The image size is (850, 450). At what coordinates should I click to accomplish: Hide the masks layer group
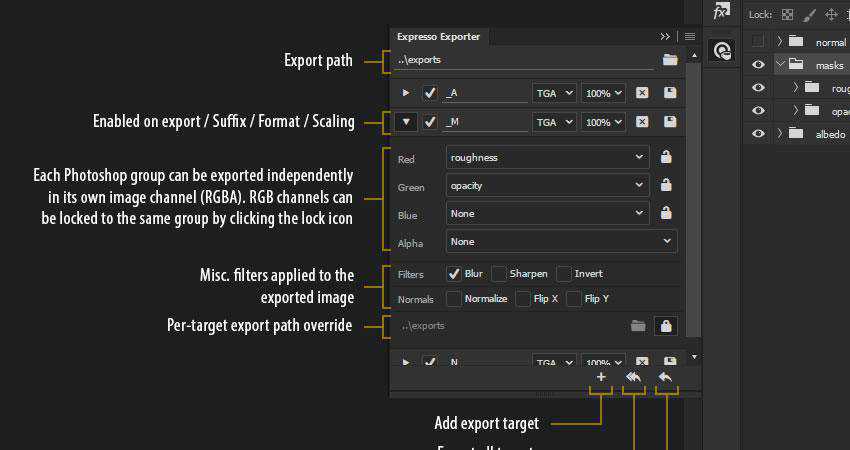pyautogui.click(x=758, y=65)
